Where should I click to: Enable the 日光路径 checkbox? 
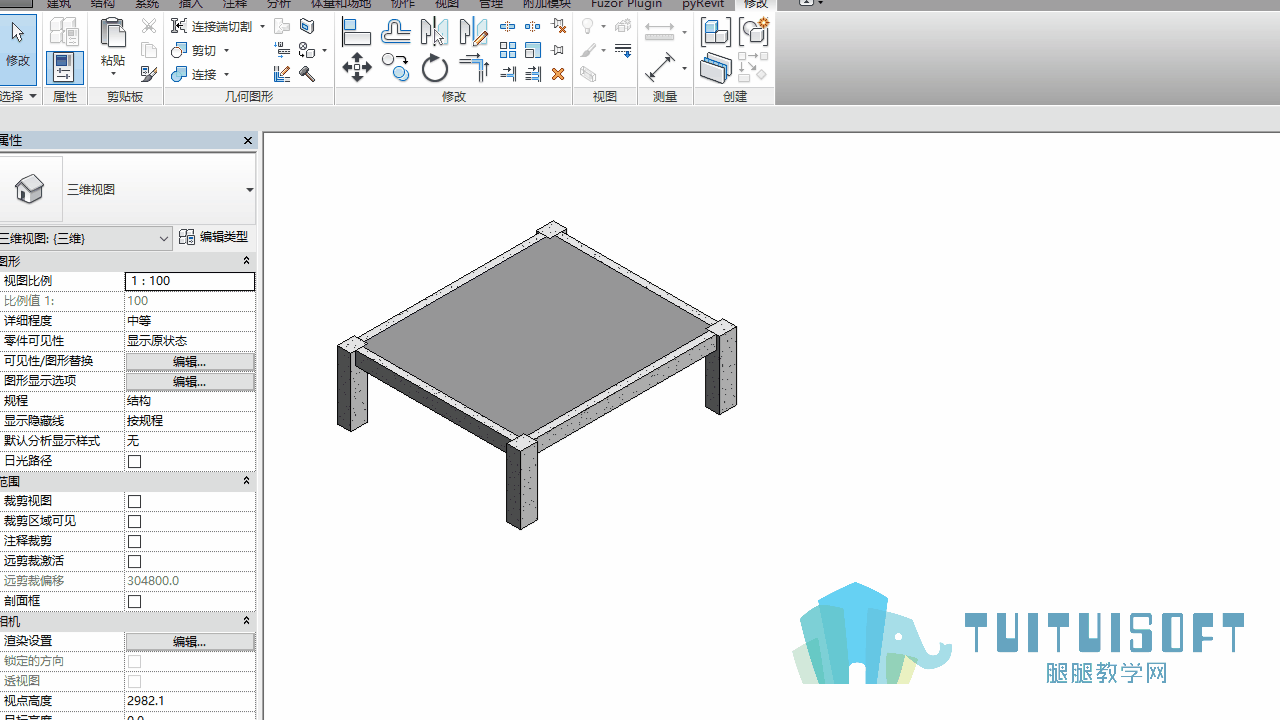[135, 461]
